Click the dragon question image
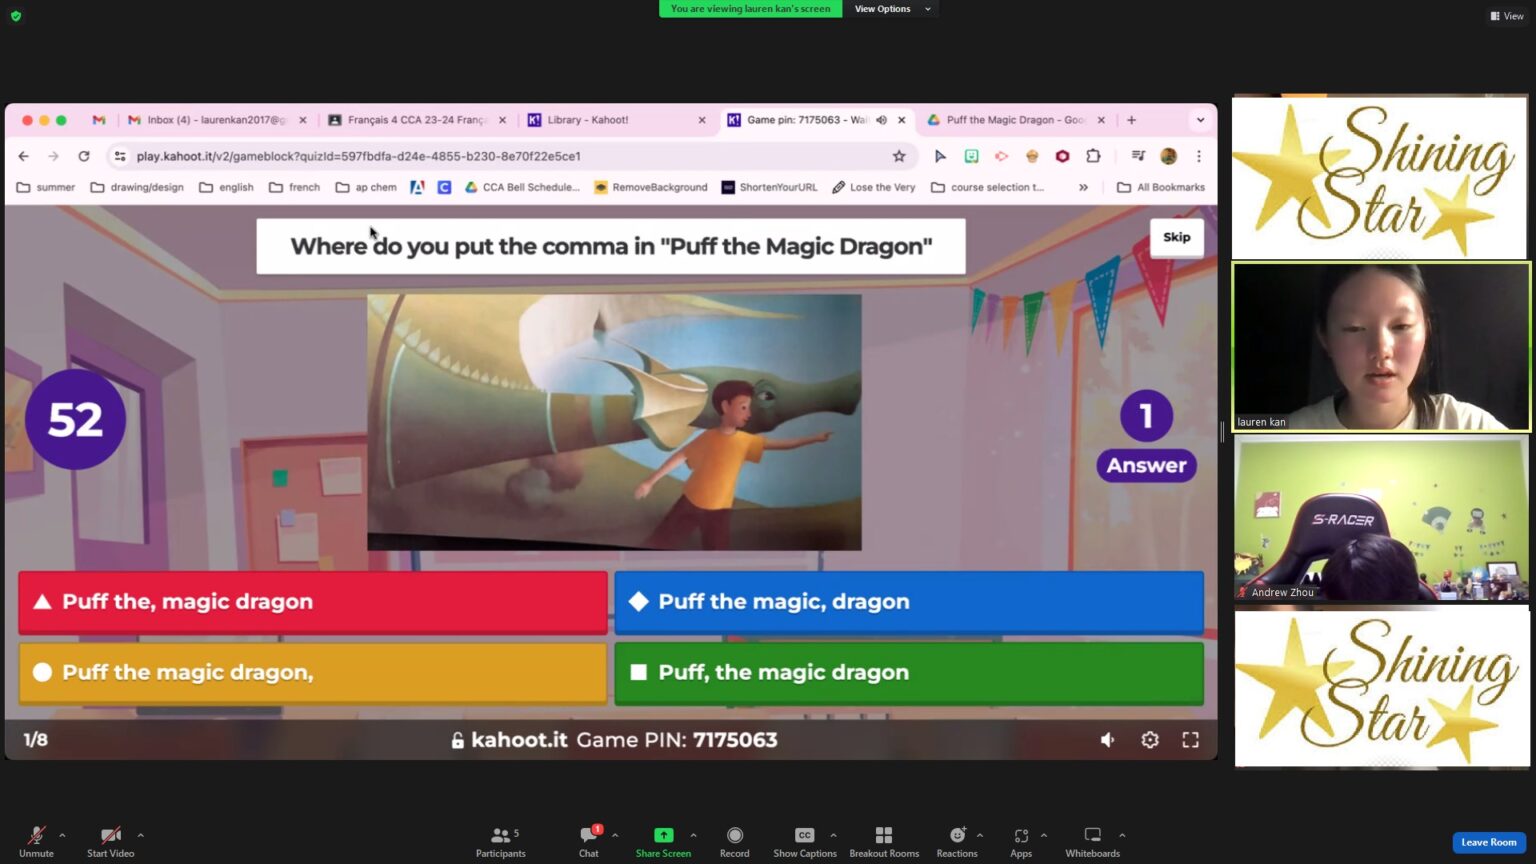Viewport: 1536px width, 864px height. pyautogui.click(x=614, y=422)
